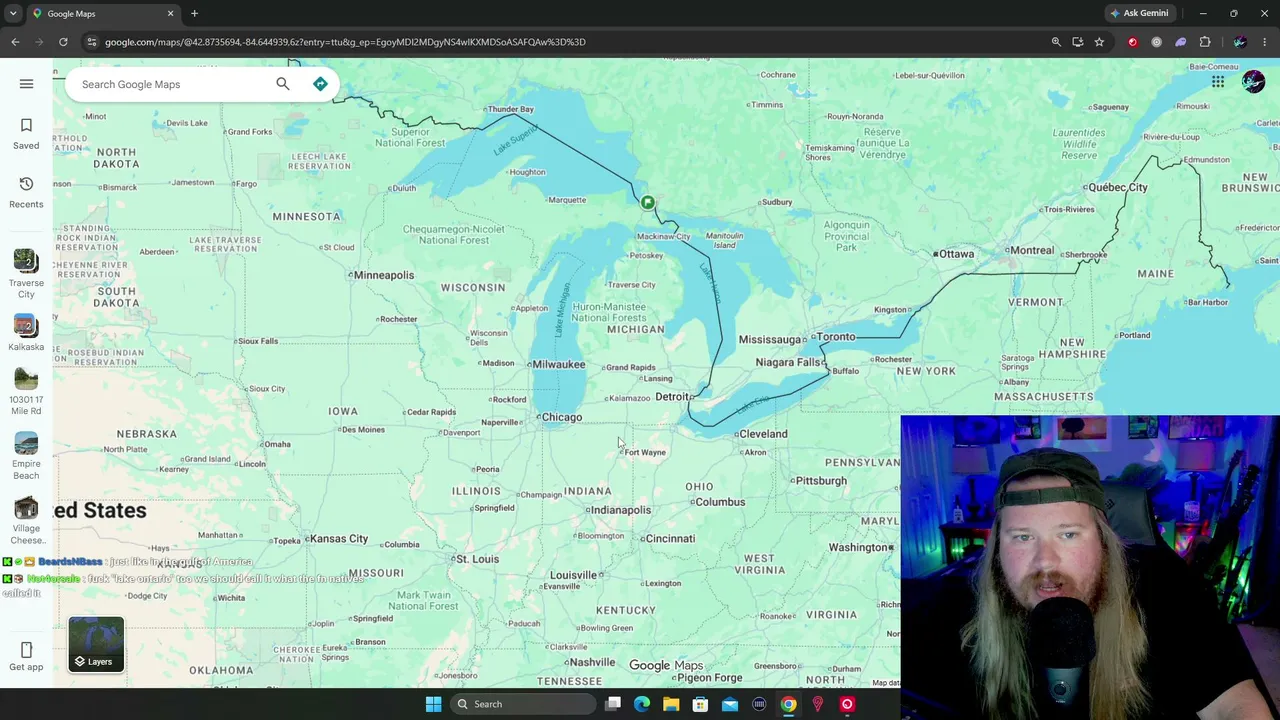
Task: Click the purple extension icon in toolbar
Action: pos(1181,42)
